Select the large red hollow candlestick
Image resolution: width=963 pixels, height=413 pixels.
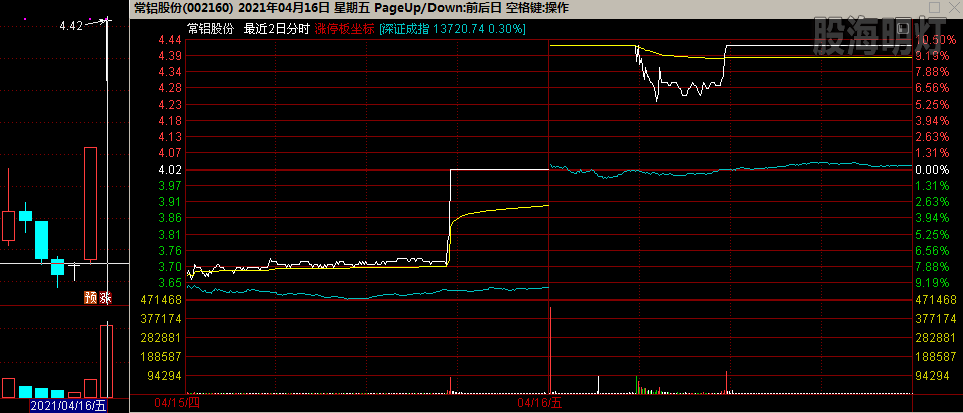point(90,204)
